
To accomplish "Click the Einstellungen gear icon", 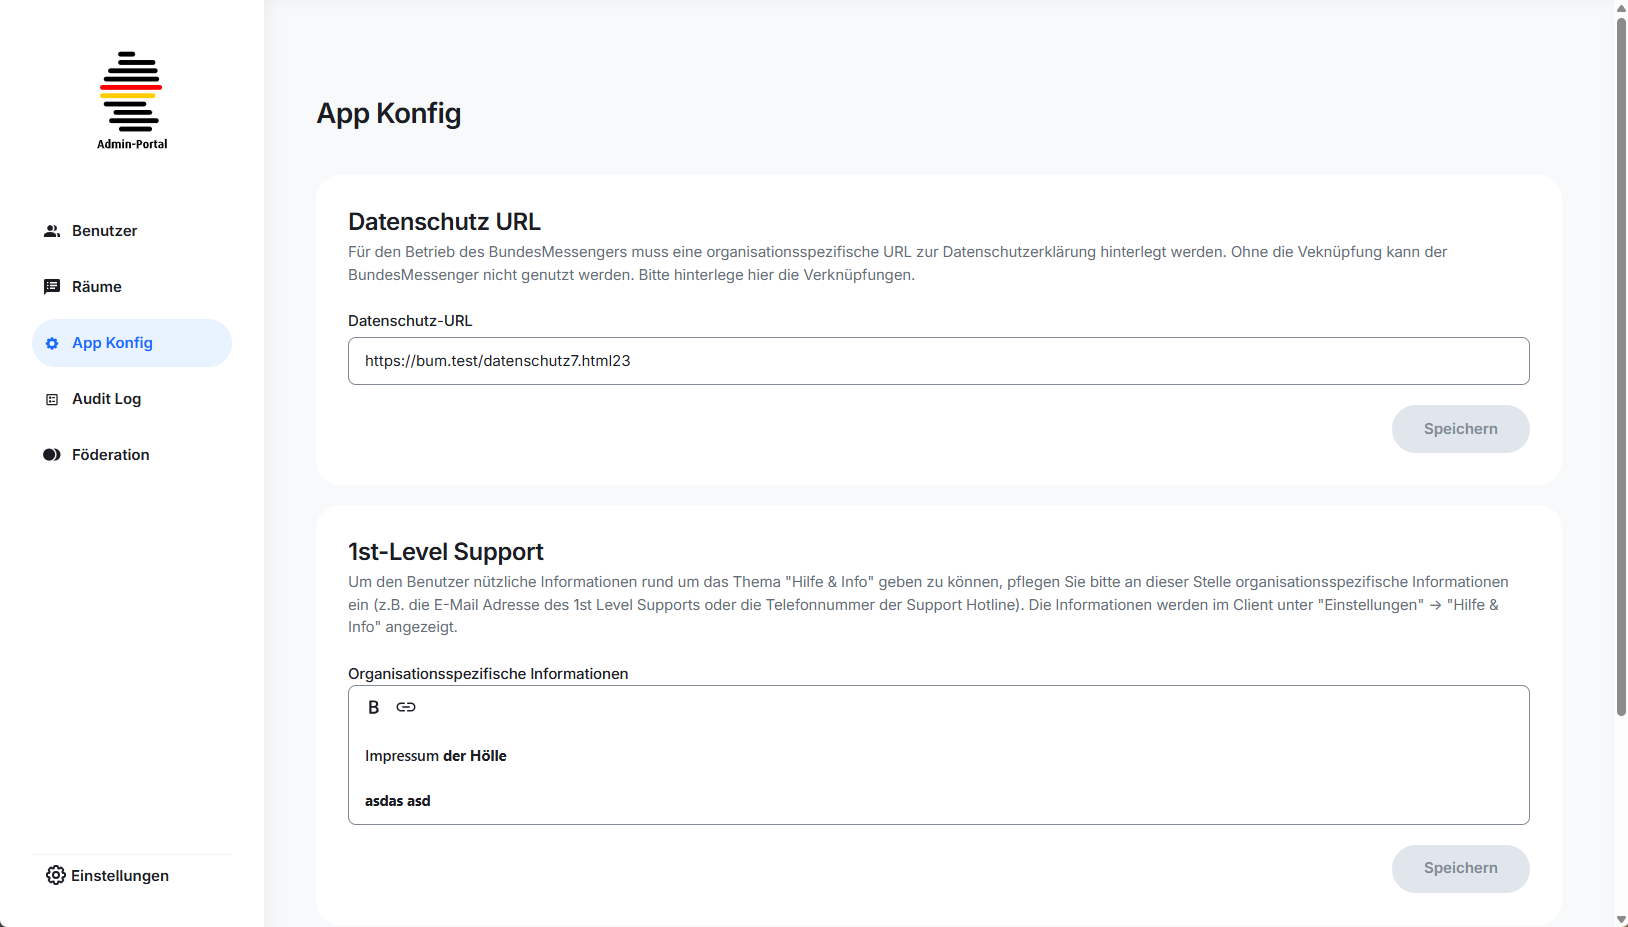I will [x=56, y=876].
